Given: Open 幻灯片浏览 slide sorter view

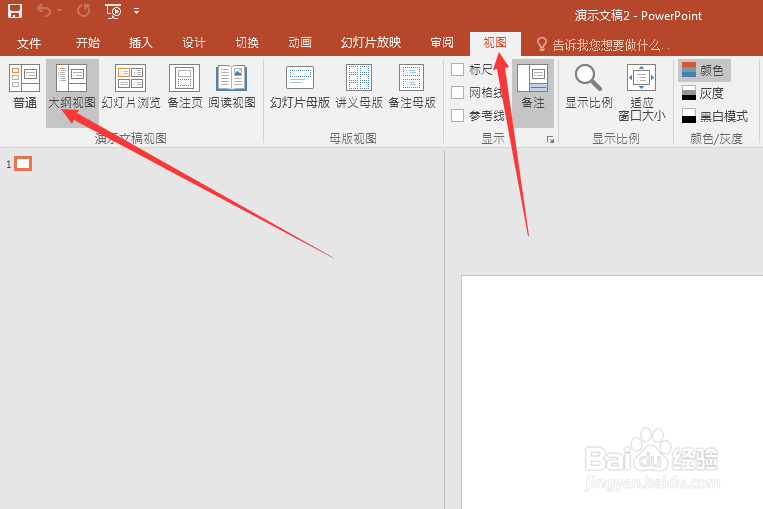Looking at the screenshot, I should [x=131, y=86].
